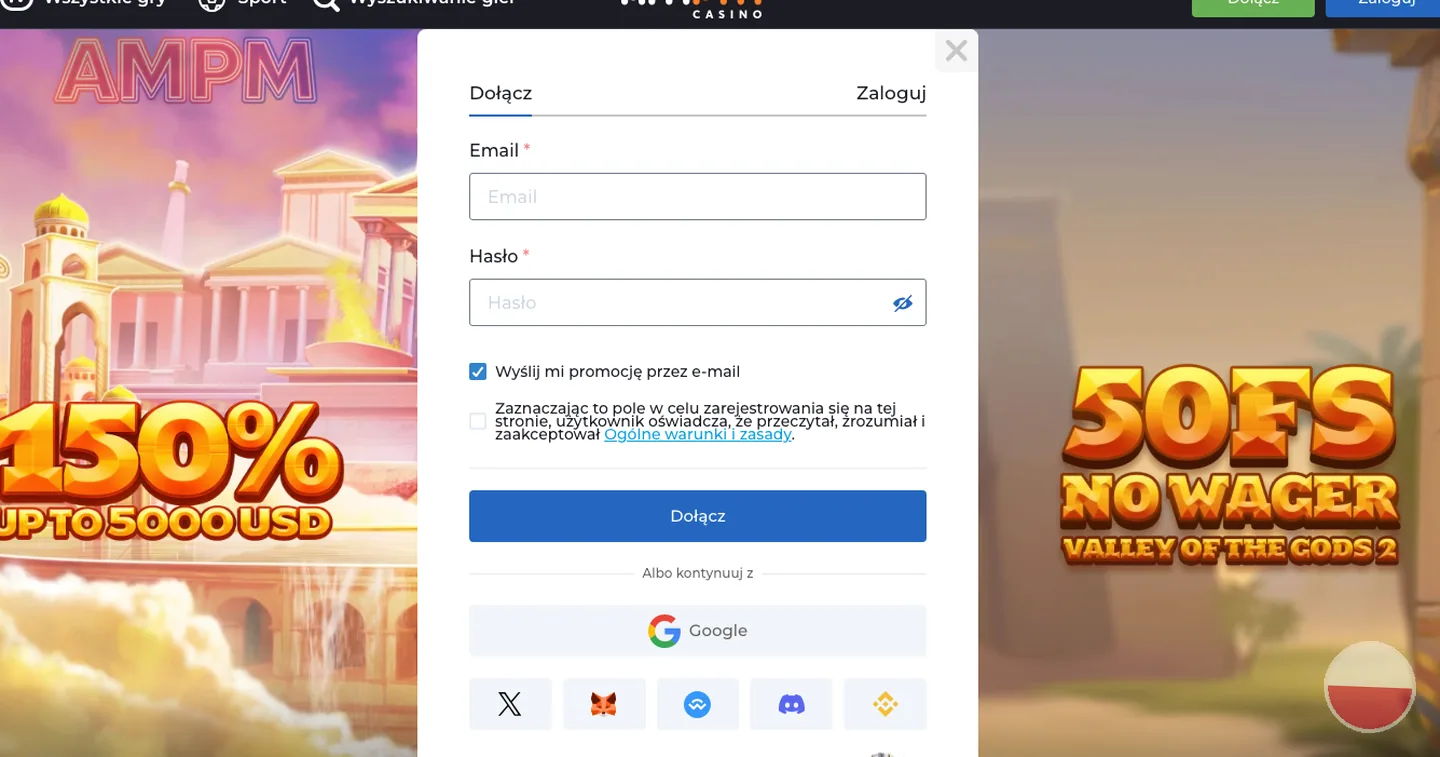Viewport: 1440px width, 757px height.
Task: Tick the terms acceptance checkbox
Action: [x=478, y=421]
